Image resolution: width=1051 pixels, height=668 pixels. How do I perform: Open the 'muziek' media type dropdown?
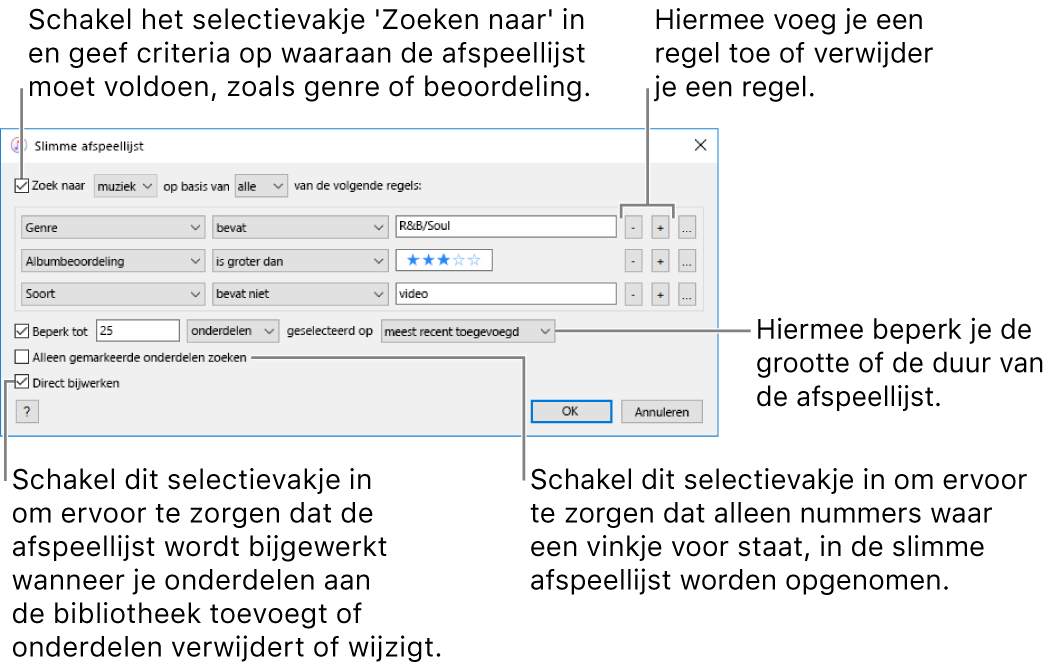[x=125, y=186]
